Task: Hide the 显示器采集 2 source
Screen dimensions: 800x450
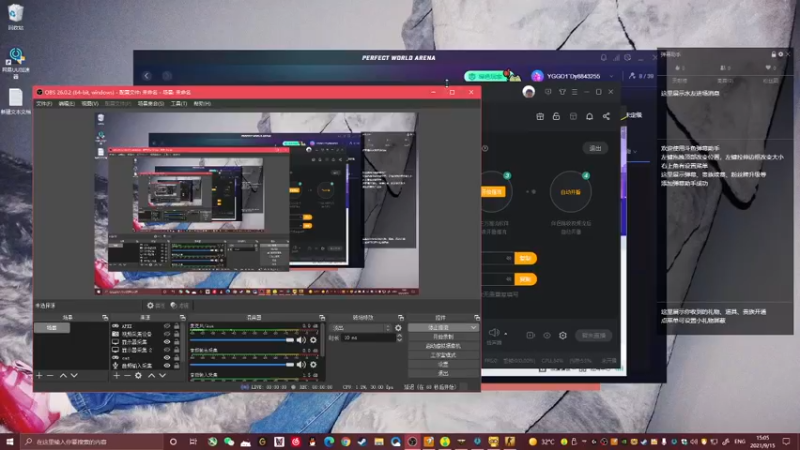Action: pos(167,350)
